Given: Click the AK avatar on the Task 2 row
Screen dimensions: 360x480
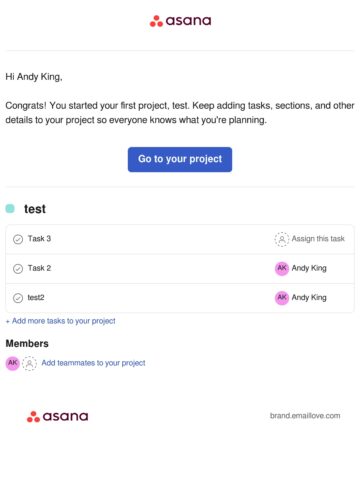Looking at the screenshot, I should pos(282,268).
